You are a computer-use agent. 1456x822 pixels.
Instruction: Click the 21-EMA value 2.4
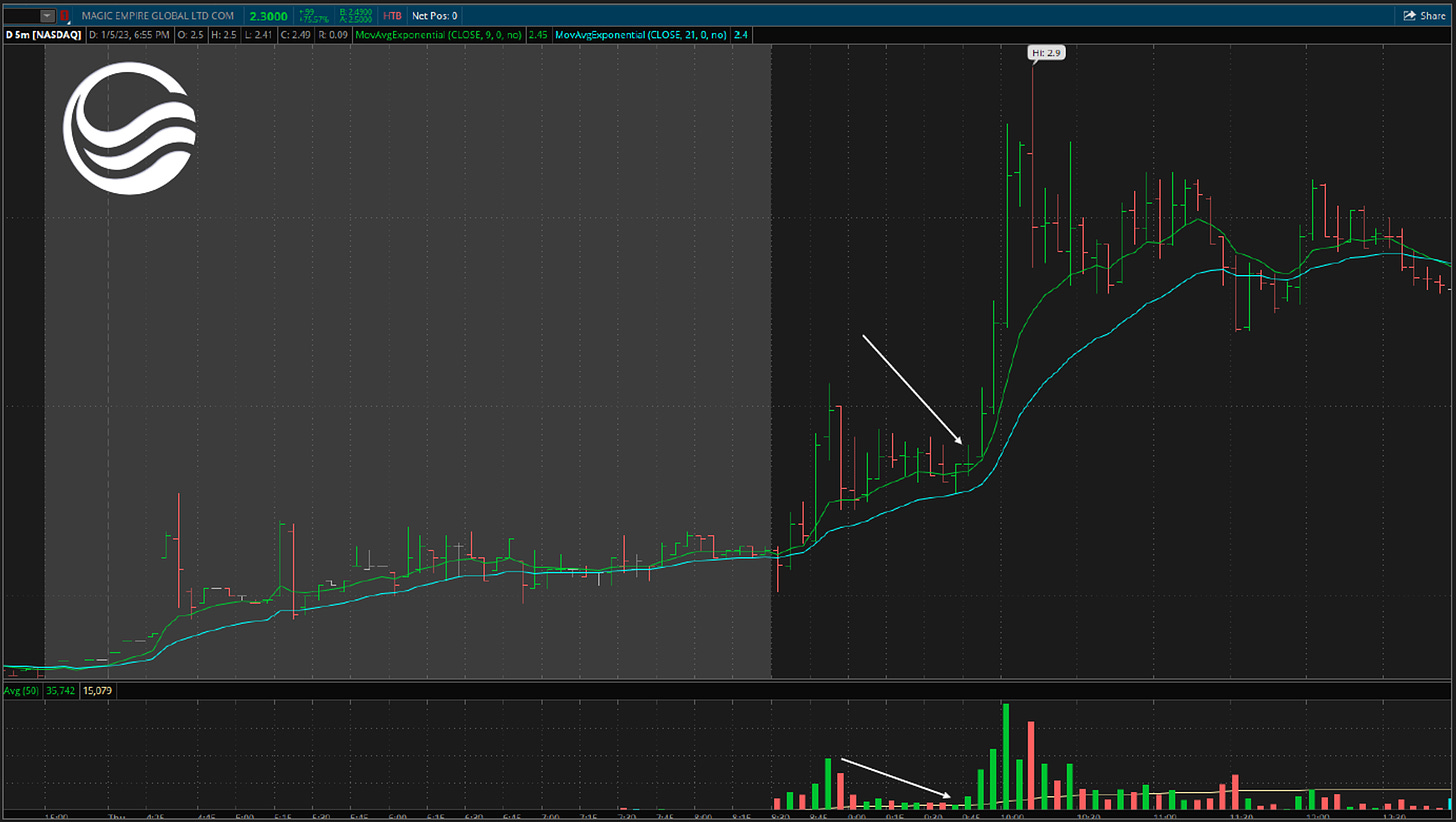[x=741, y=34]
